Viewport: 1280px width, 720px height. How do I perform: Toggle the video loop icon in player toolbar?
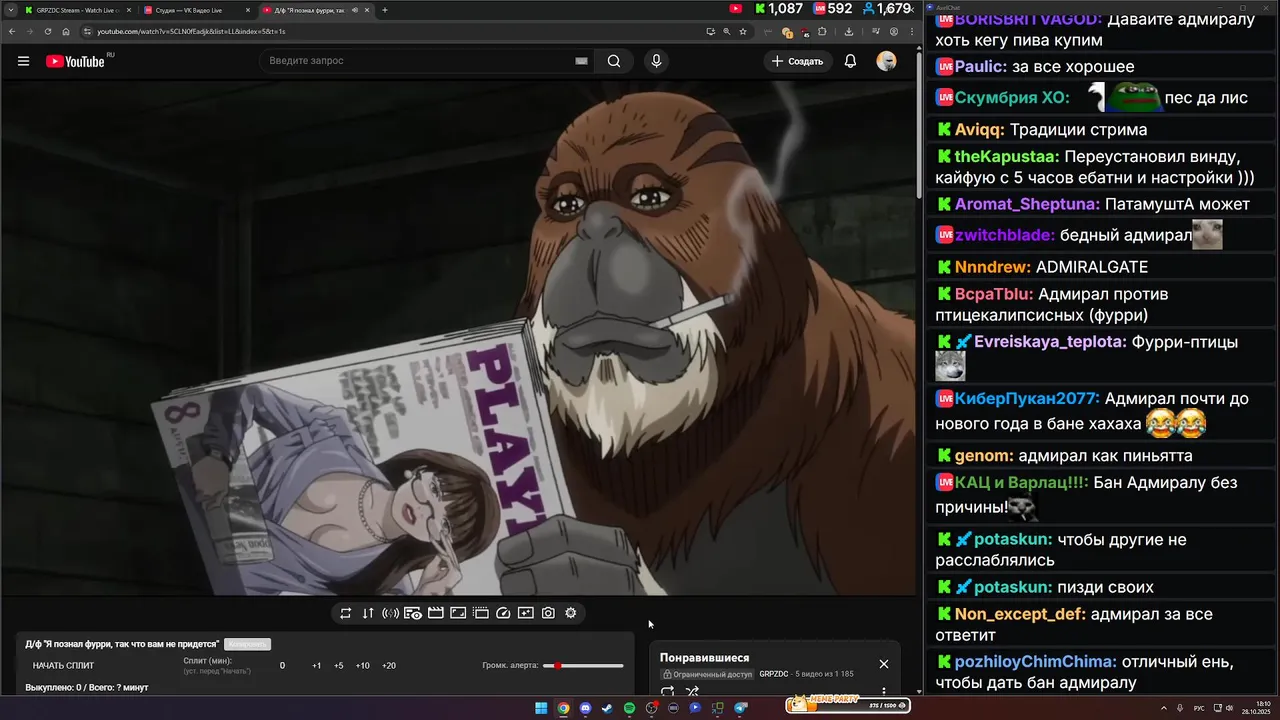coord(346,613)
